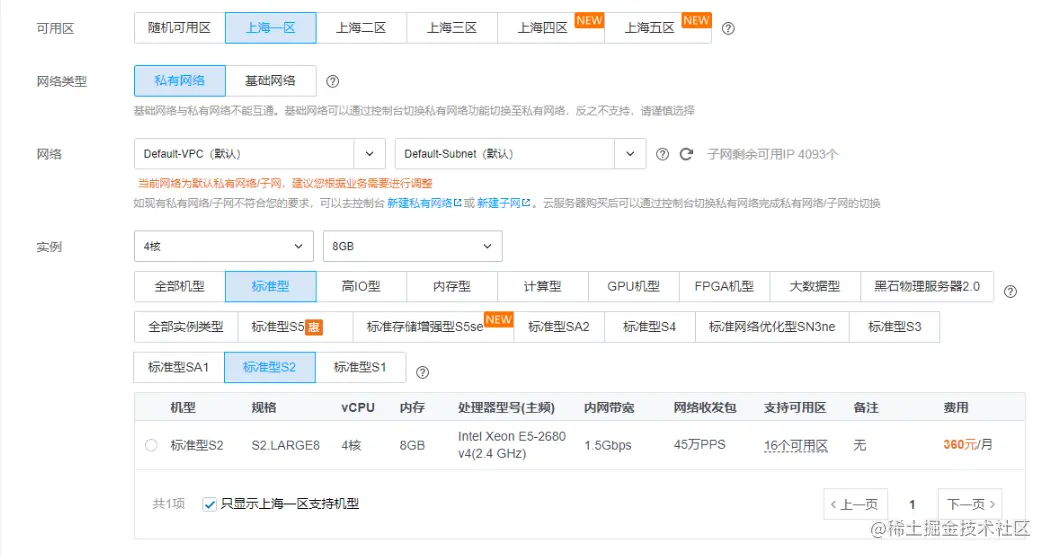Click the S2.LARGE8 specification cell

[285, 445]
